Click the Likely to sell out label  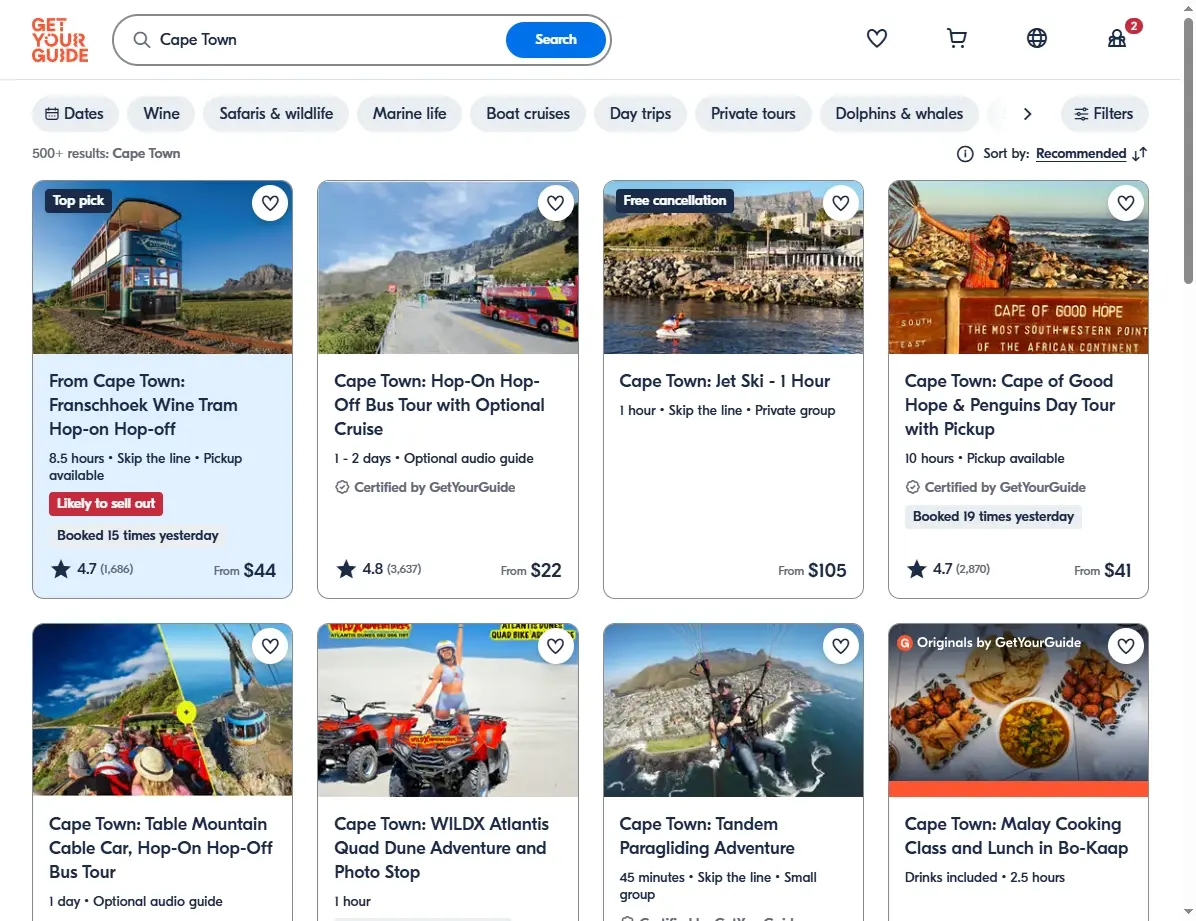tap(106, 504)
